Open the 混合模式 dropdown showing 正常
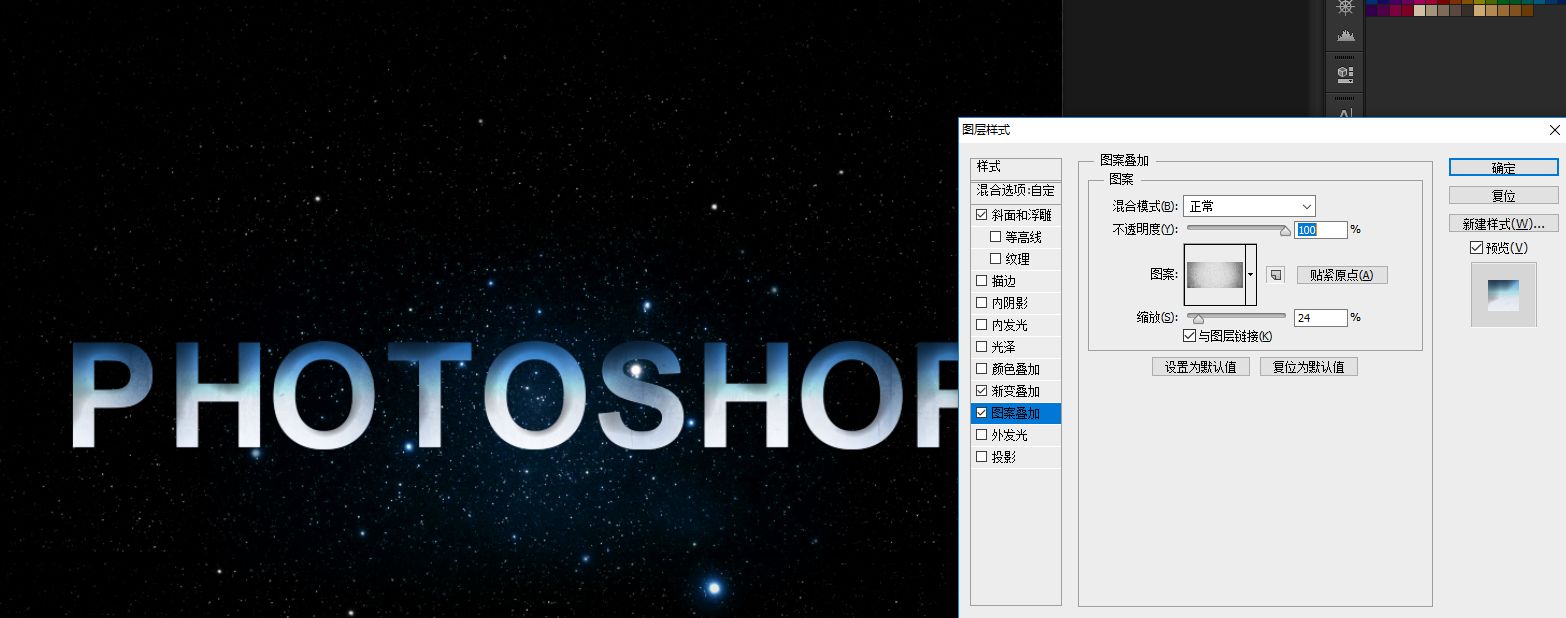The image size is (1566, 618). 1249,206
